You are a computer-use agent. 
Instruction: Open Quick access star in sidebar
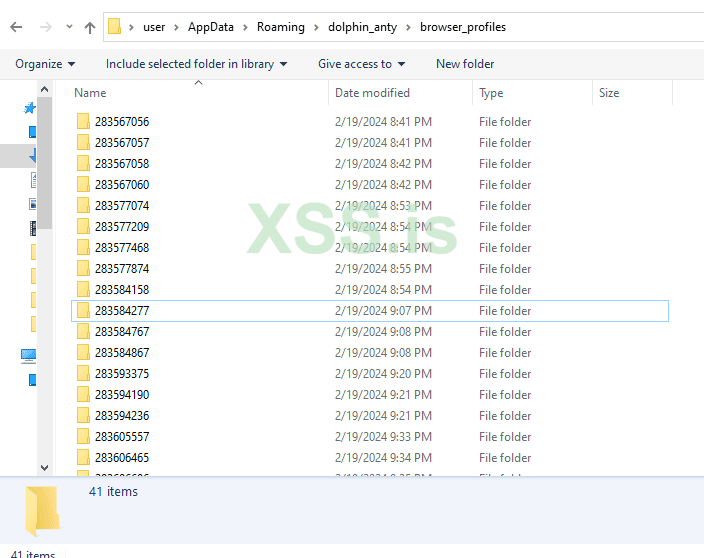[30, 108]
